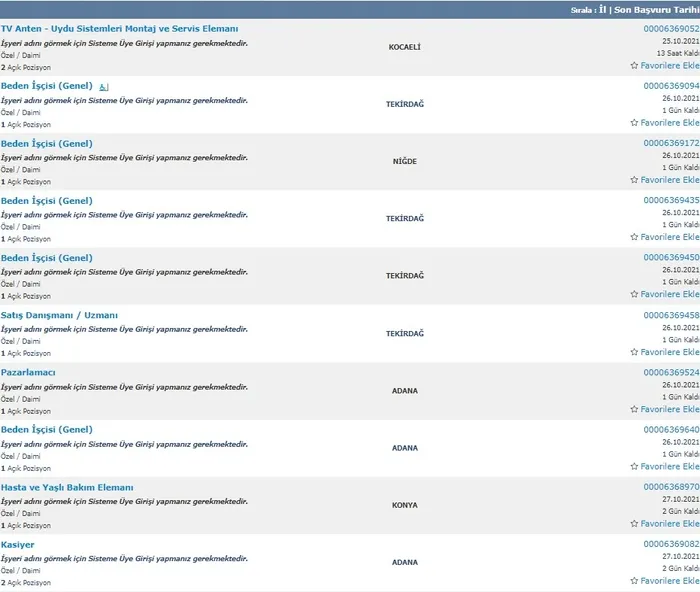Open the Beden İşçisi listing in Niğde
The width and height of the screenshot is (700, 592).
[46, 143]
